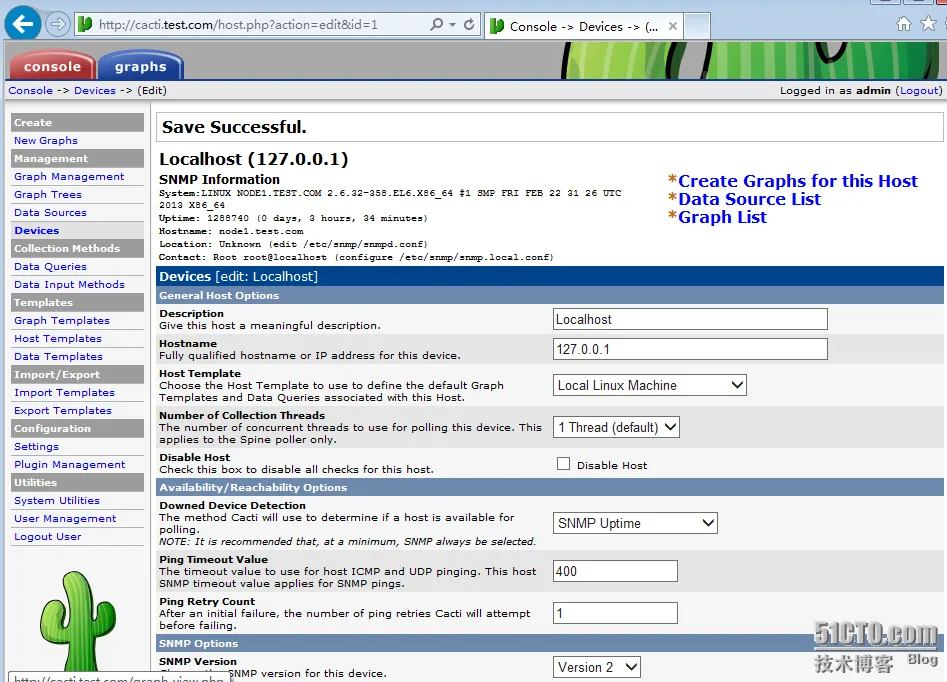Open the Downed Device Detection dropdown
Screen dimensions: 947x682
pyautogui.click(x=635, y=523)
